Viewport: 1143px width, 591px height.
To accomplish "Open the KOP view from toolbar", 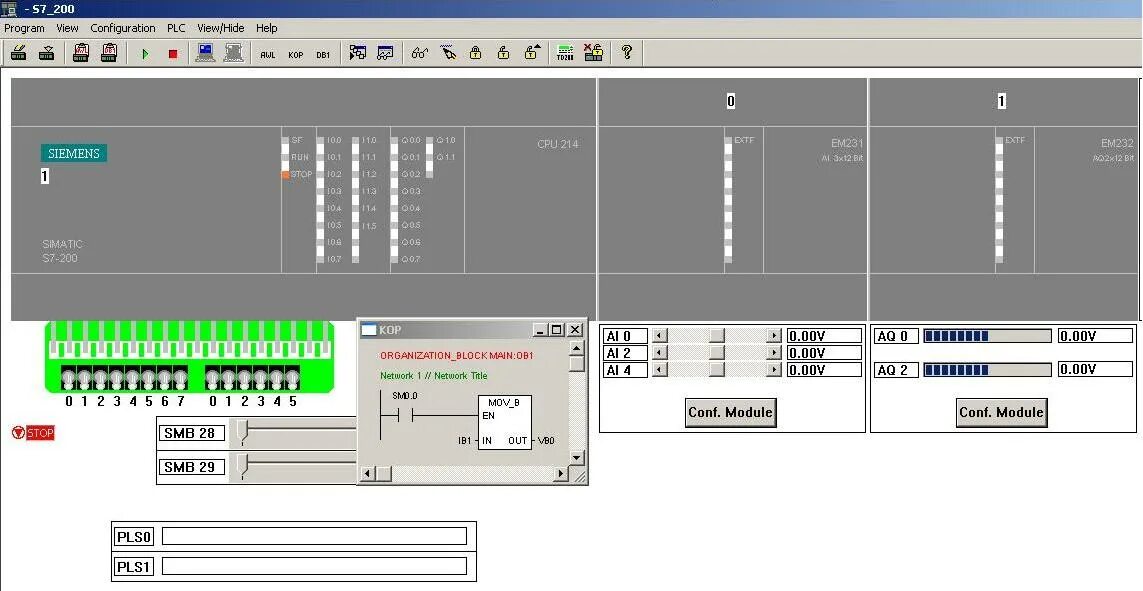I will [295, 55].
